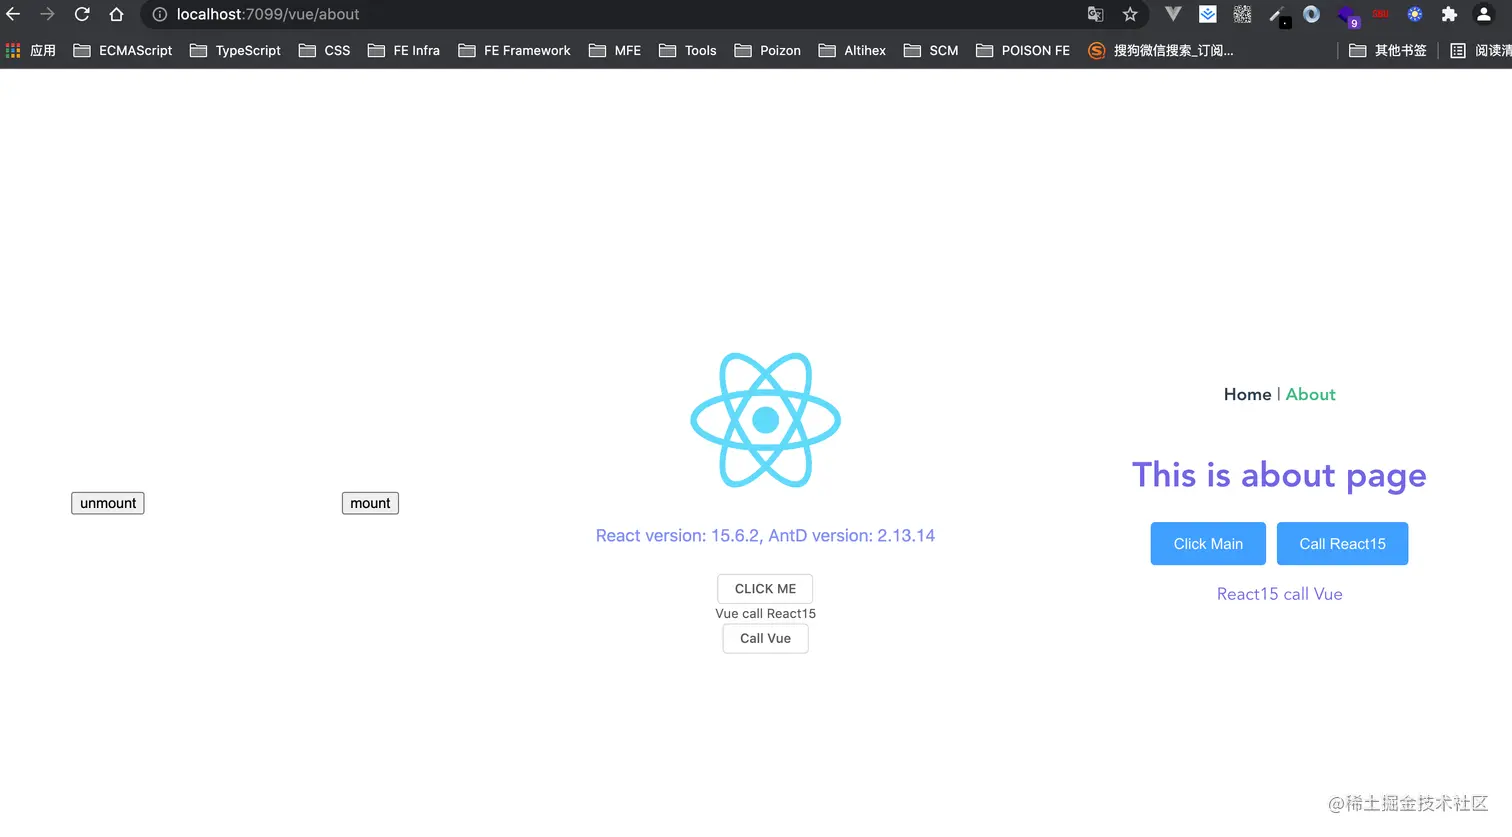Click the React version 15.6.2 text
Screen dimensions: 1512x837
765,536
